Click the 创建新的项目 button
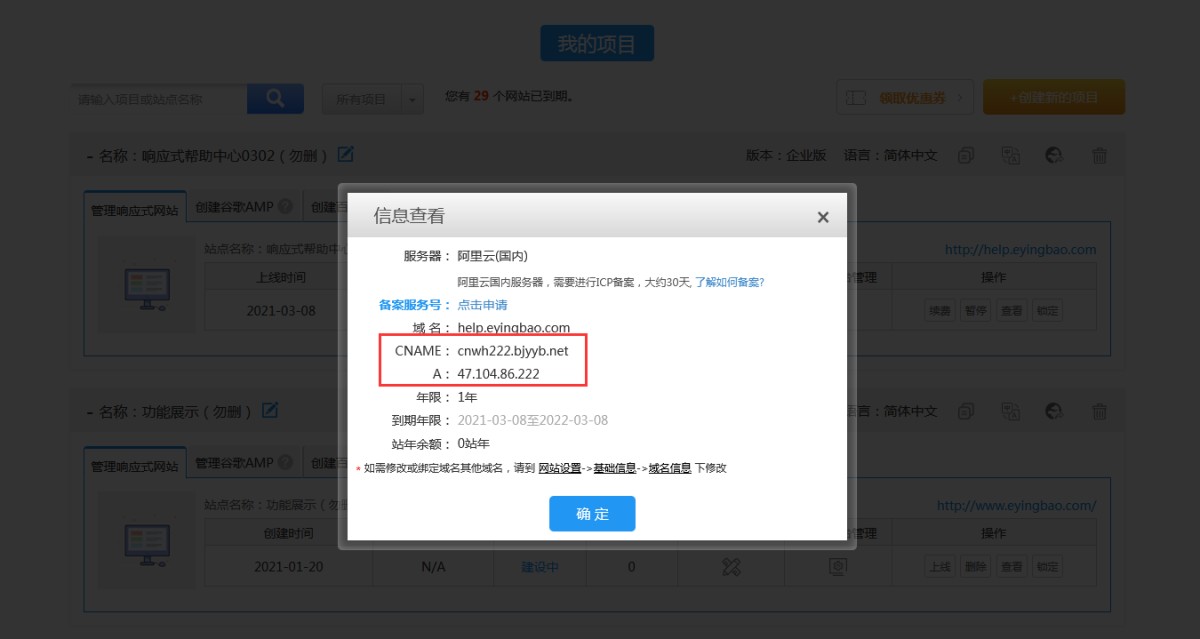 (1054, 98)
